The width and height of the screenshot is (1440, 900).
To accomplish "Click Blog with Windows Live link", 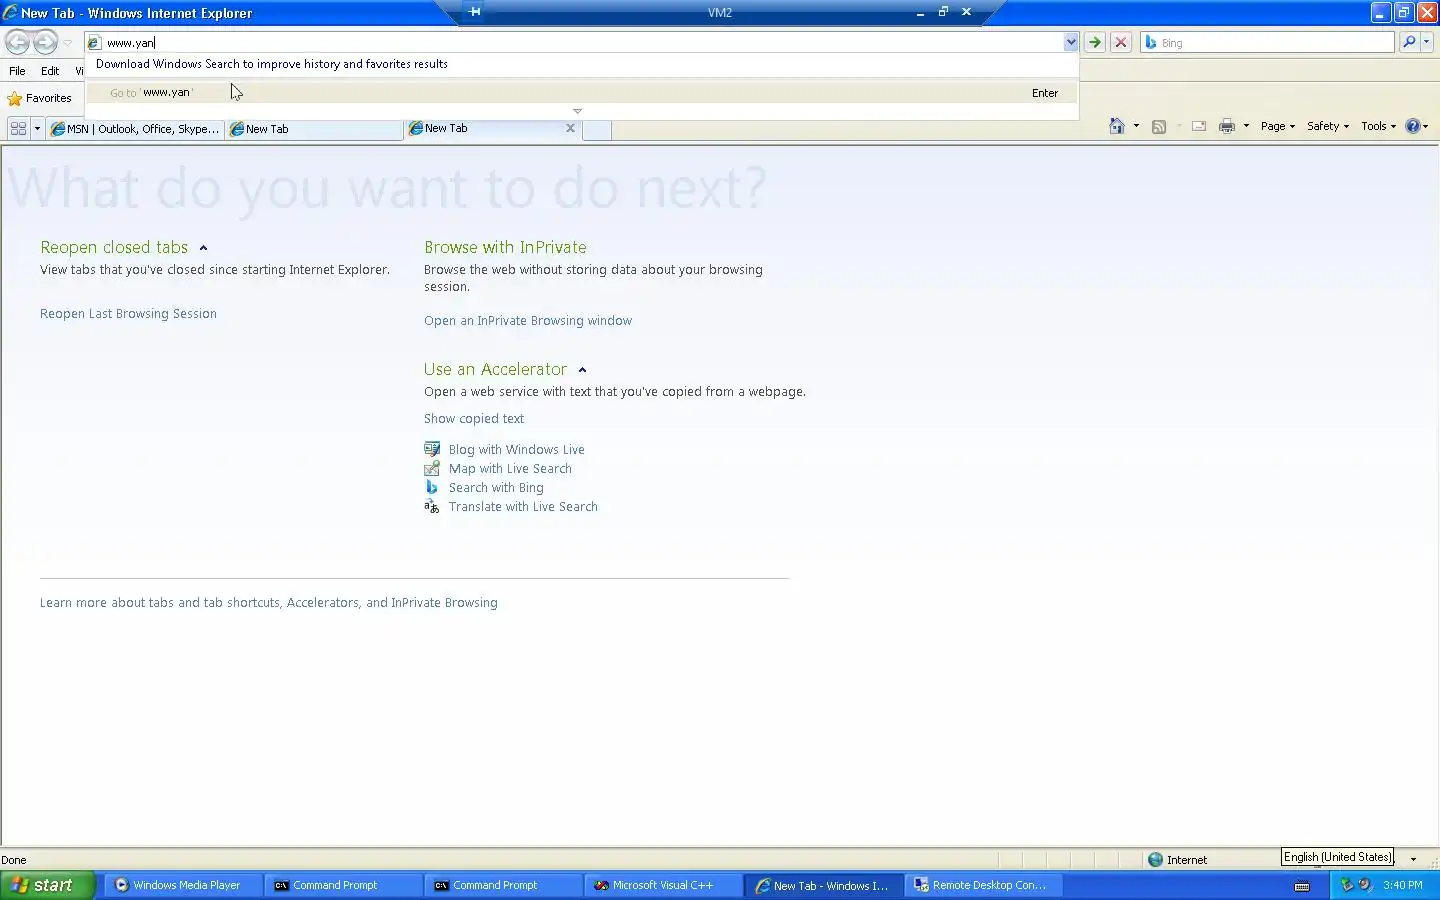I will (517, 449).
